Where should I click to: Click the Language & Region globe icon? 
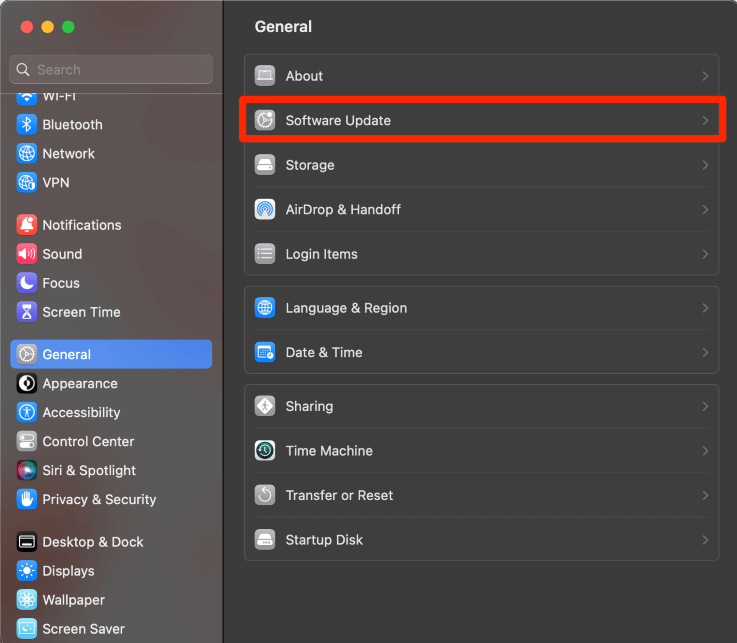tap(265, 308)
